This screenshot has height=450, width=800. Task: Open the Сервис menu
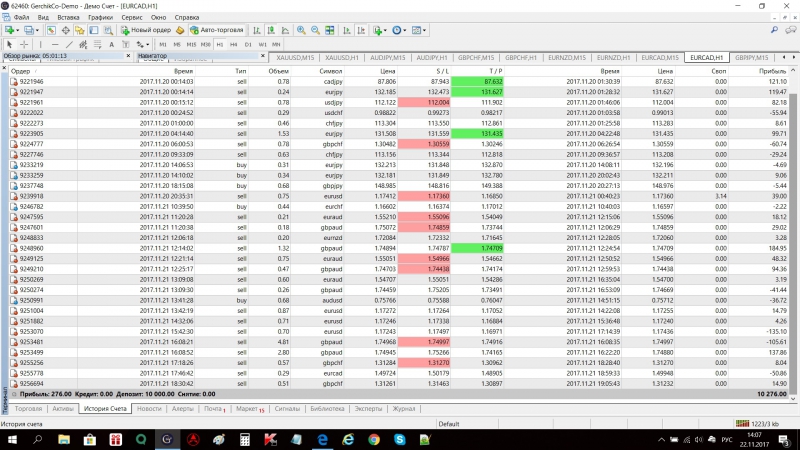[x=132, y=17]
